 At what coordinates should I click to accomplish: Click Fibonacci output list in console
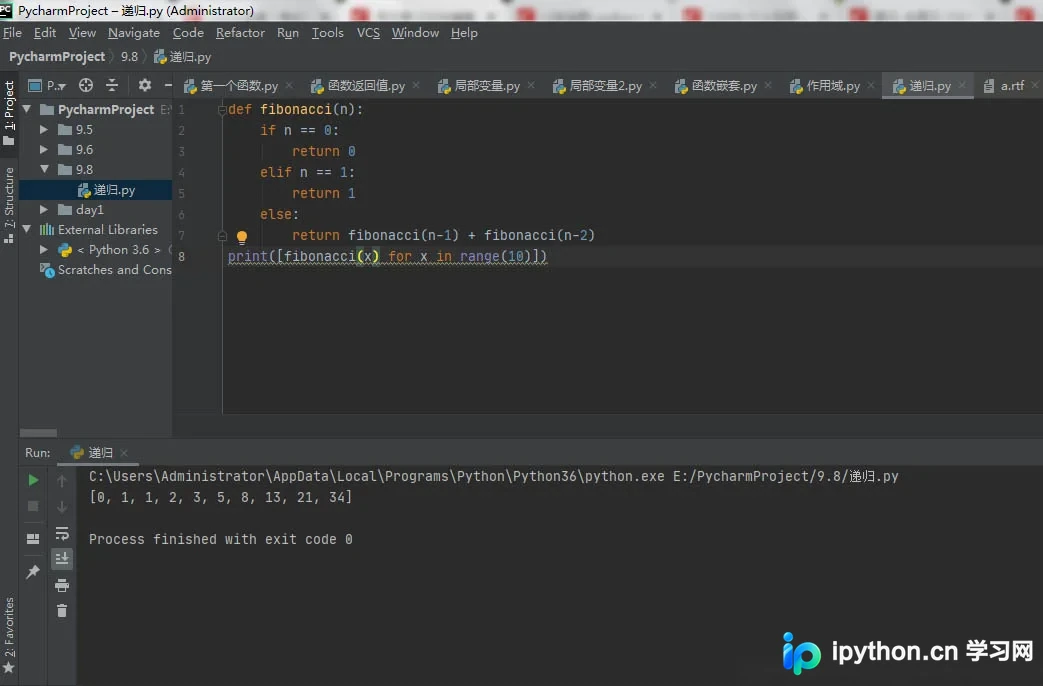(x=220, y=497)
